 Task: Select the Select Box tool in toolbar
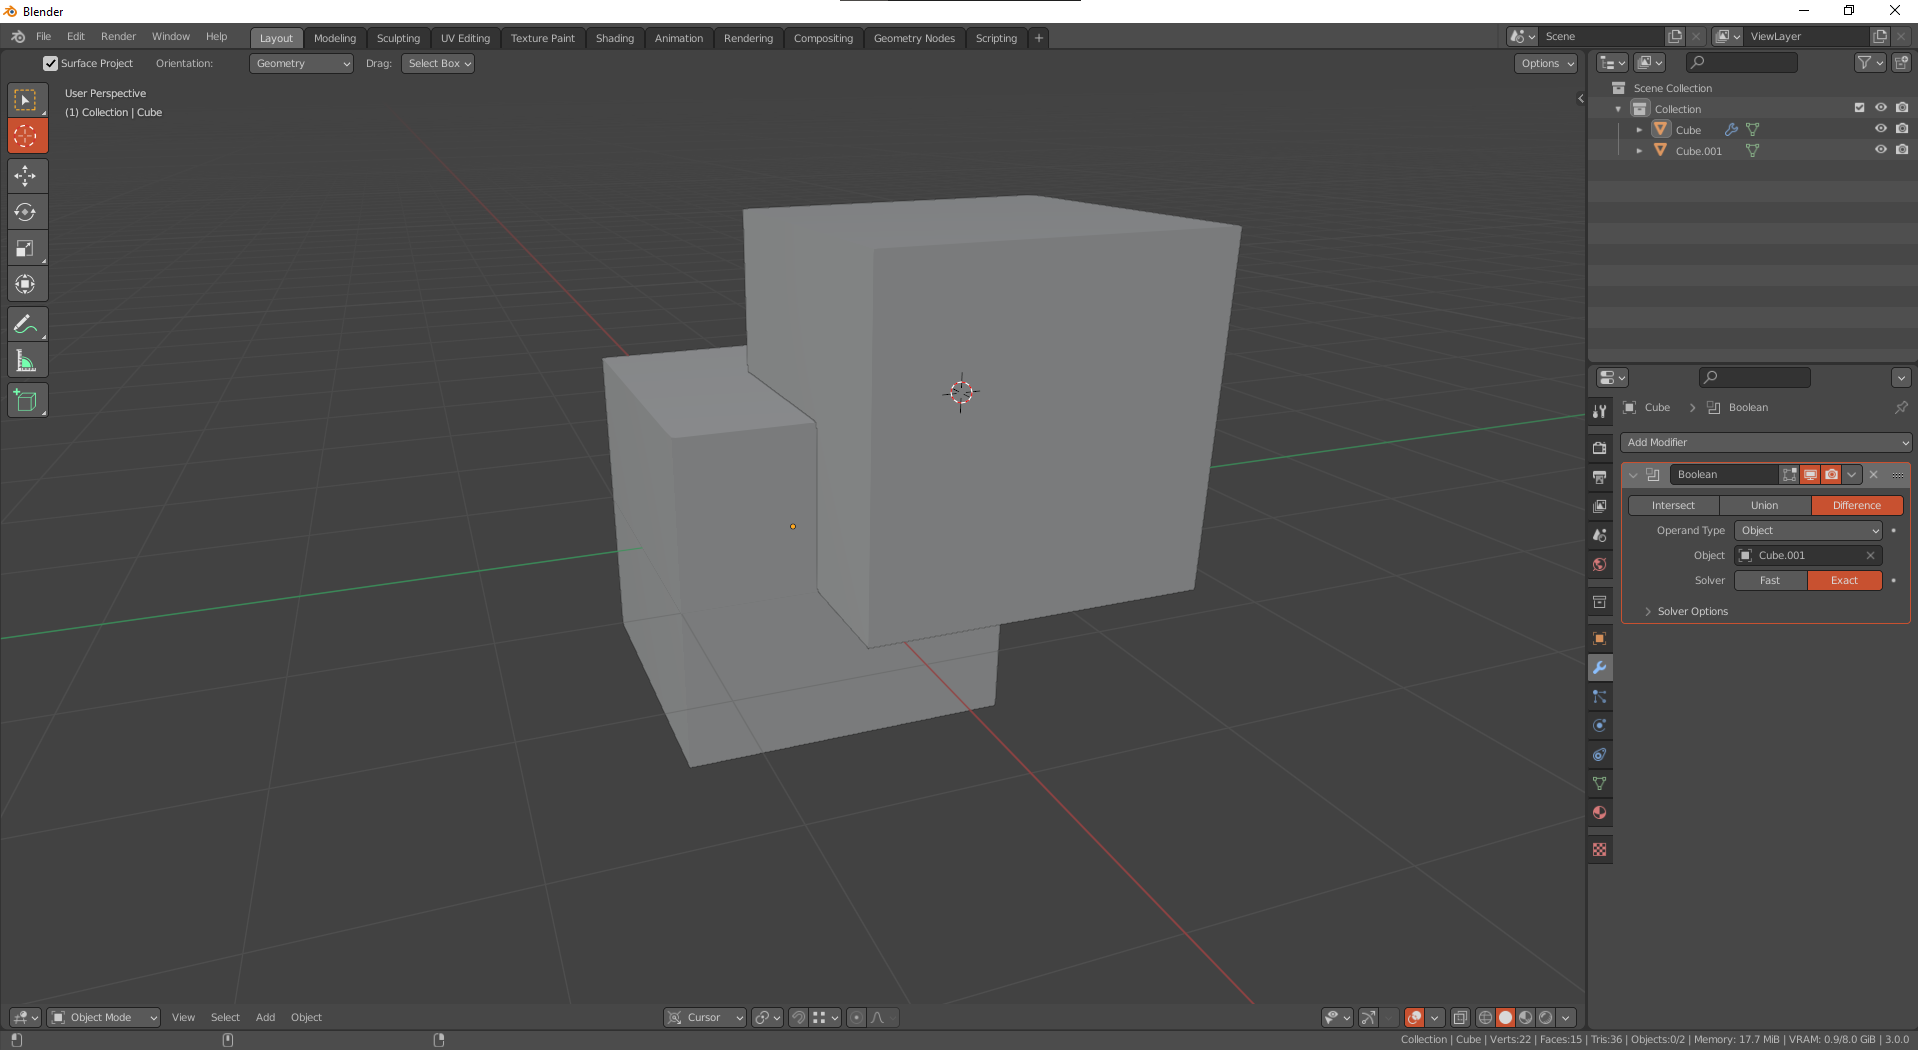pyautogui.click(x=27, y=100)
